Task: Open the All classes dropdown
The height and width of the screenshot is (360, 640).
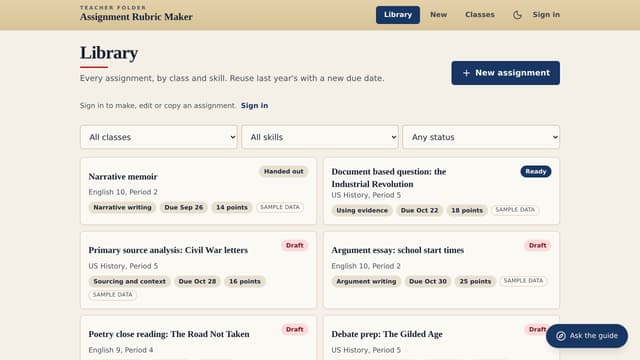Action: [x=159, y=137]
